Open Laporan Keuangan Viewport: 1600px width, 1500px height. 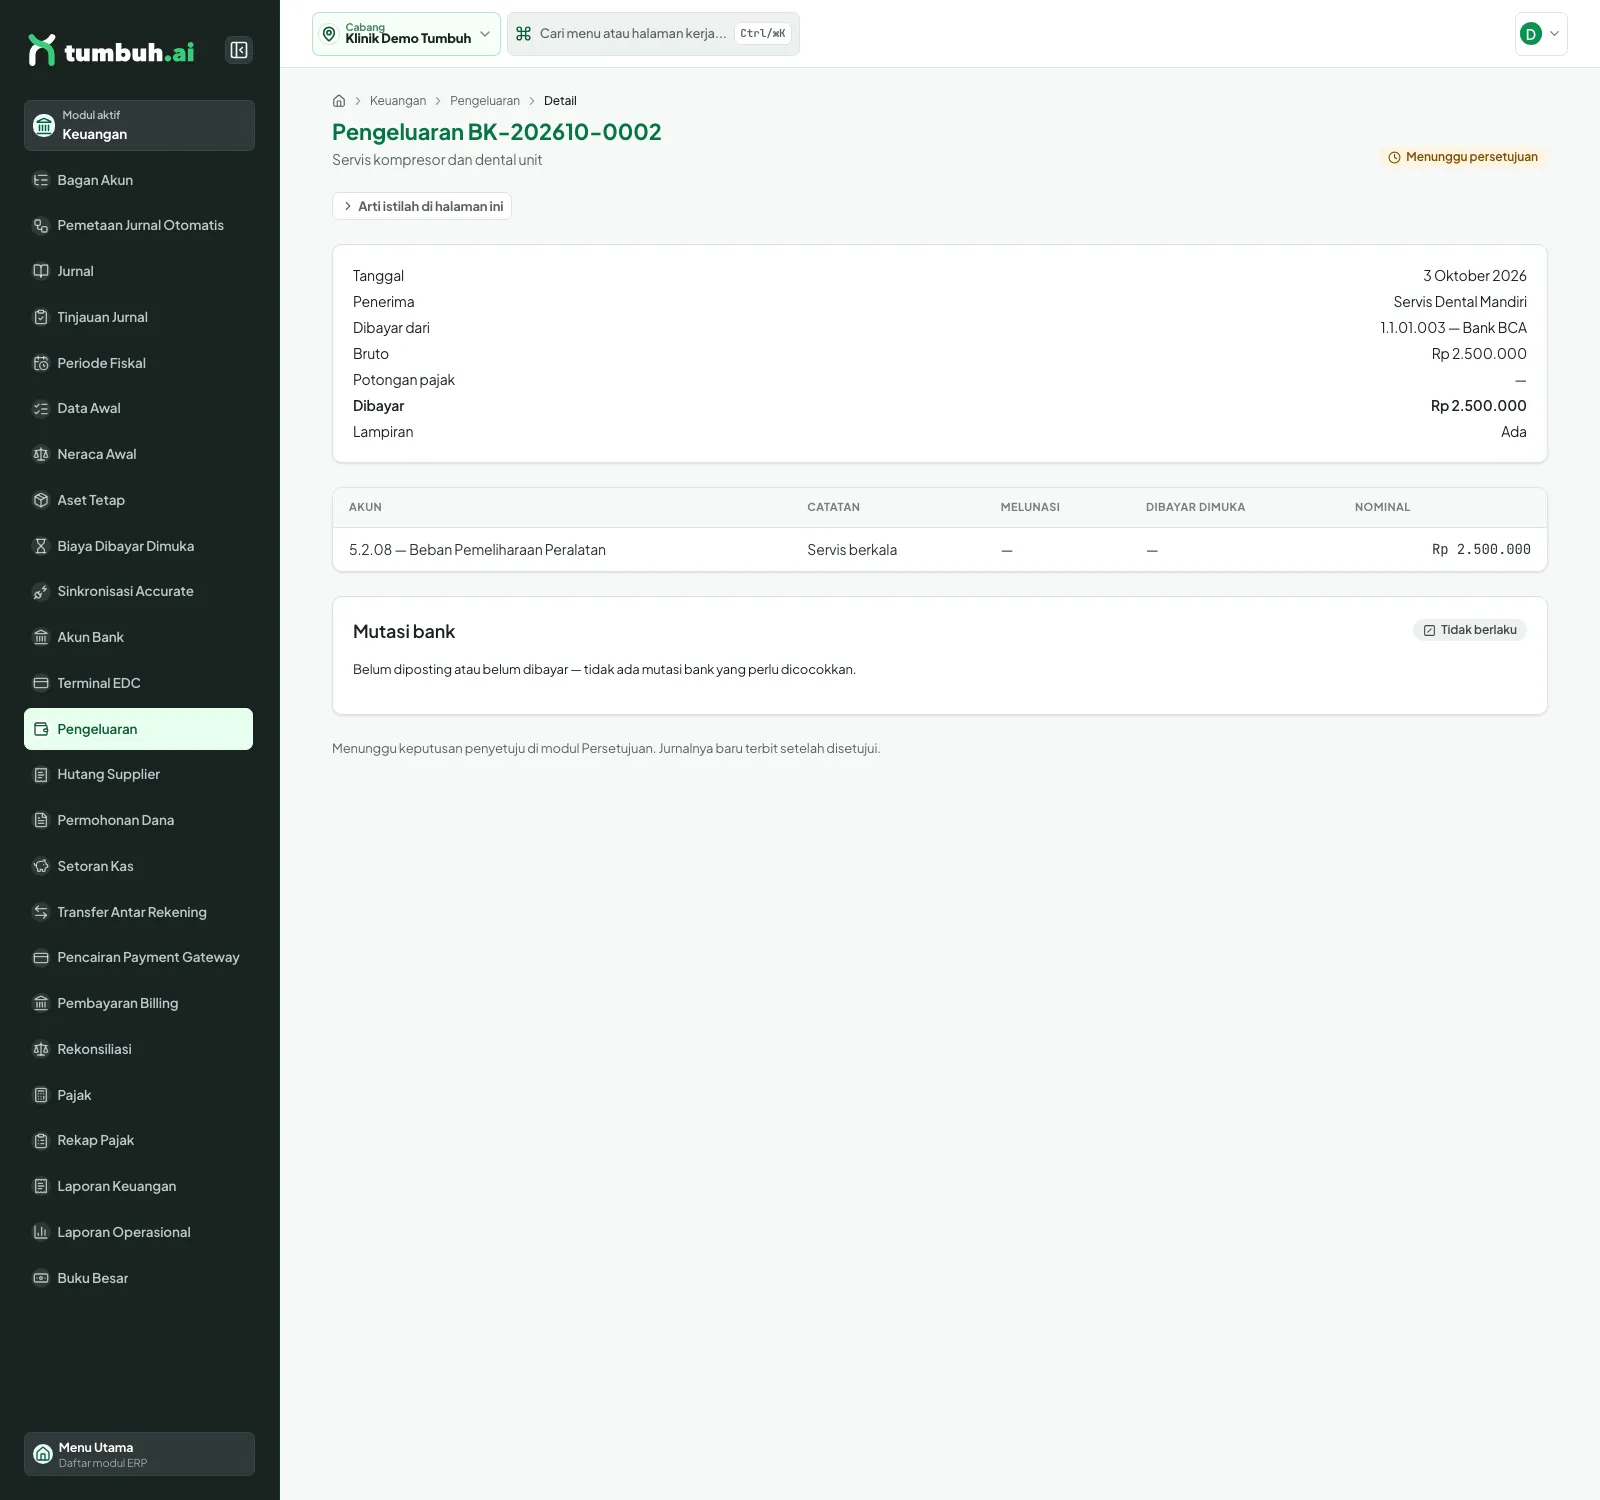[138, 1186]
